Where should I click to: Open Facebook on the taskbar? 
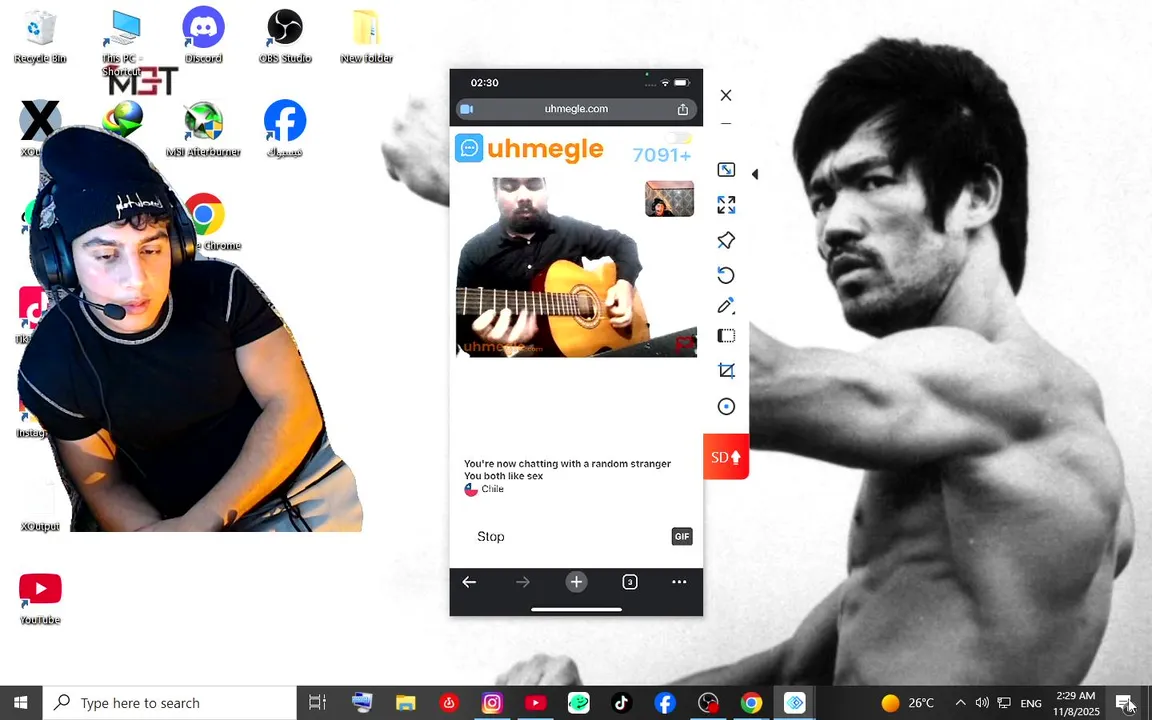coord(665,703)
